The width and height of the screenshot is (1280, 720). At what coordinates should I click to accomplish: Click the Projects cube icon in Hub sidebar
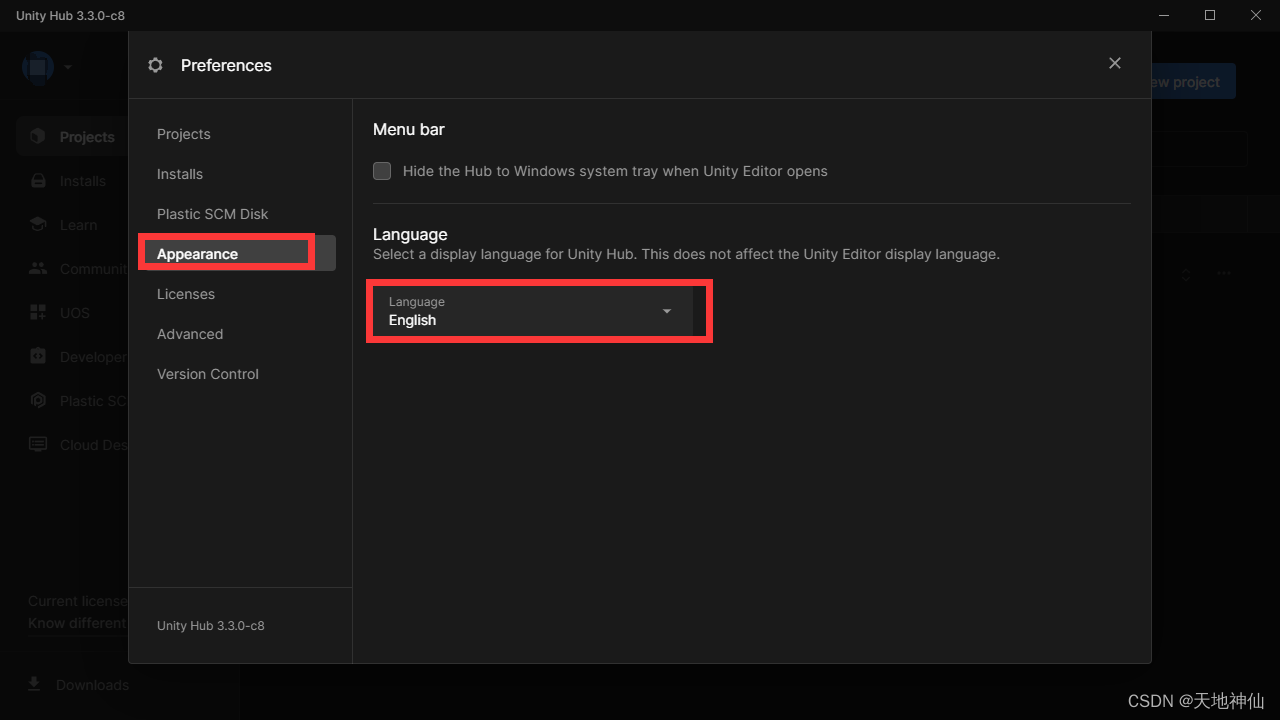click(38, 137)
